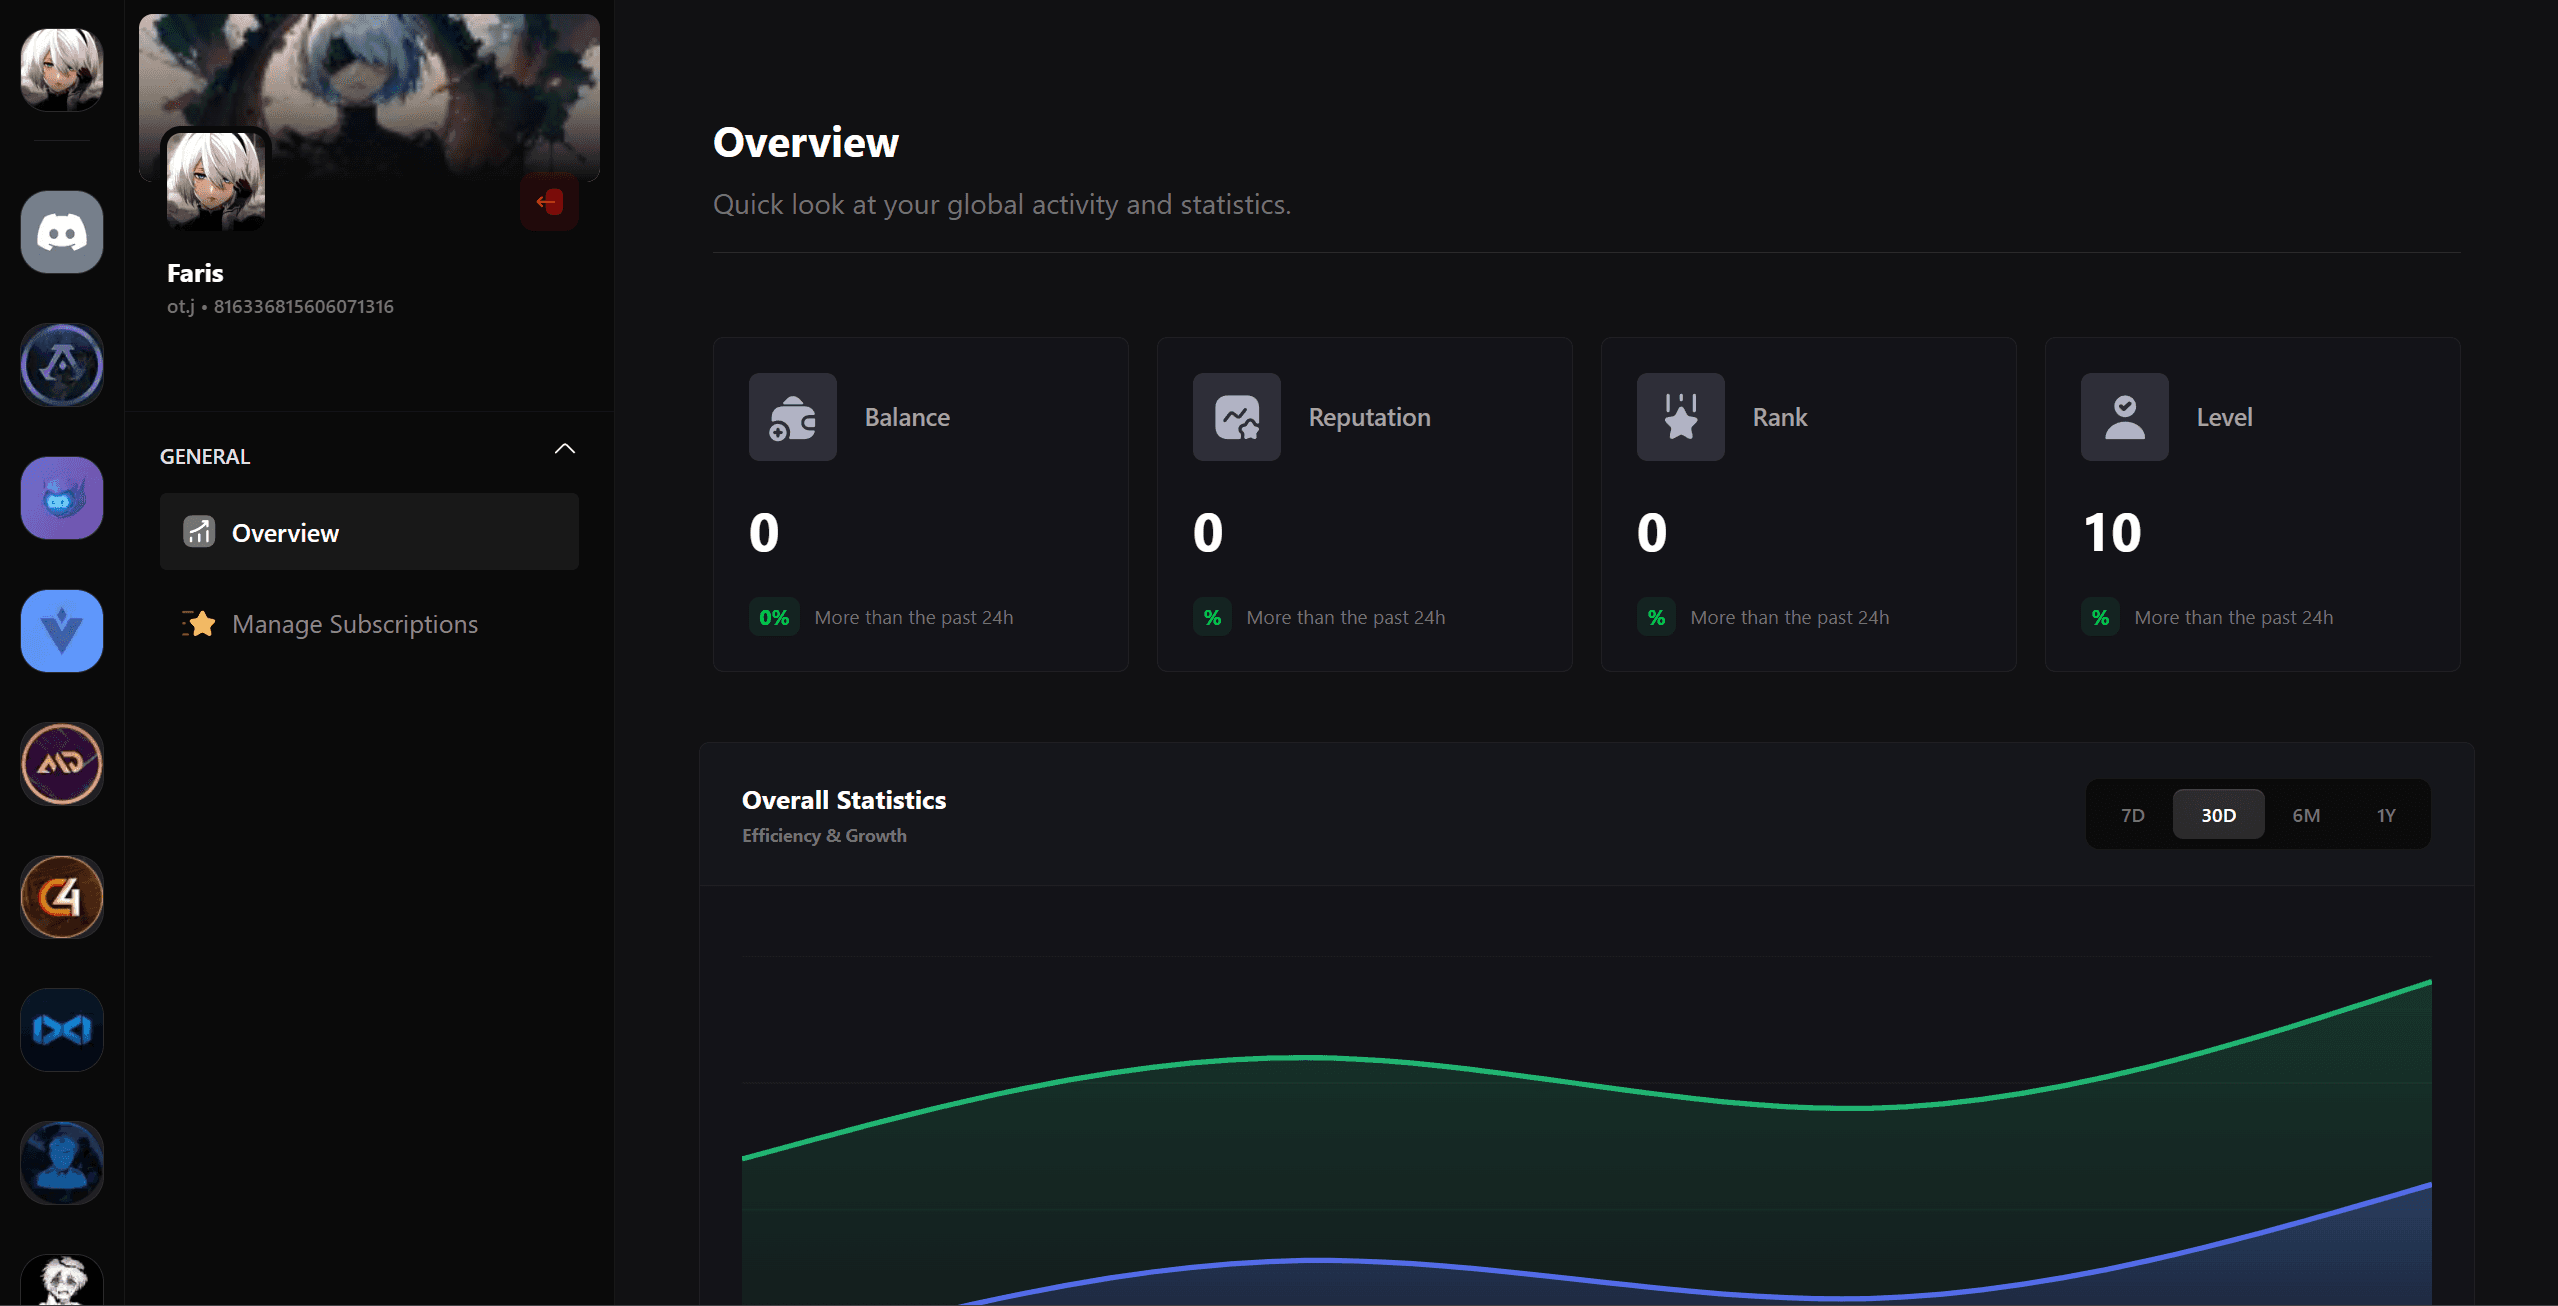Switch statistics range to 7D
2558x1306 pixels.
click(2131, 814)
